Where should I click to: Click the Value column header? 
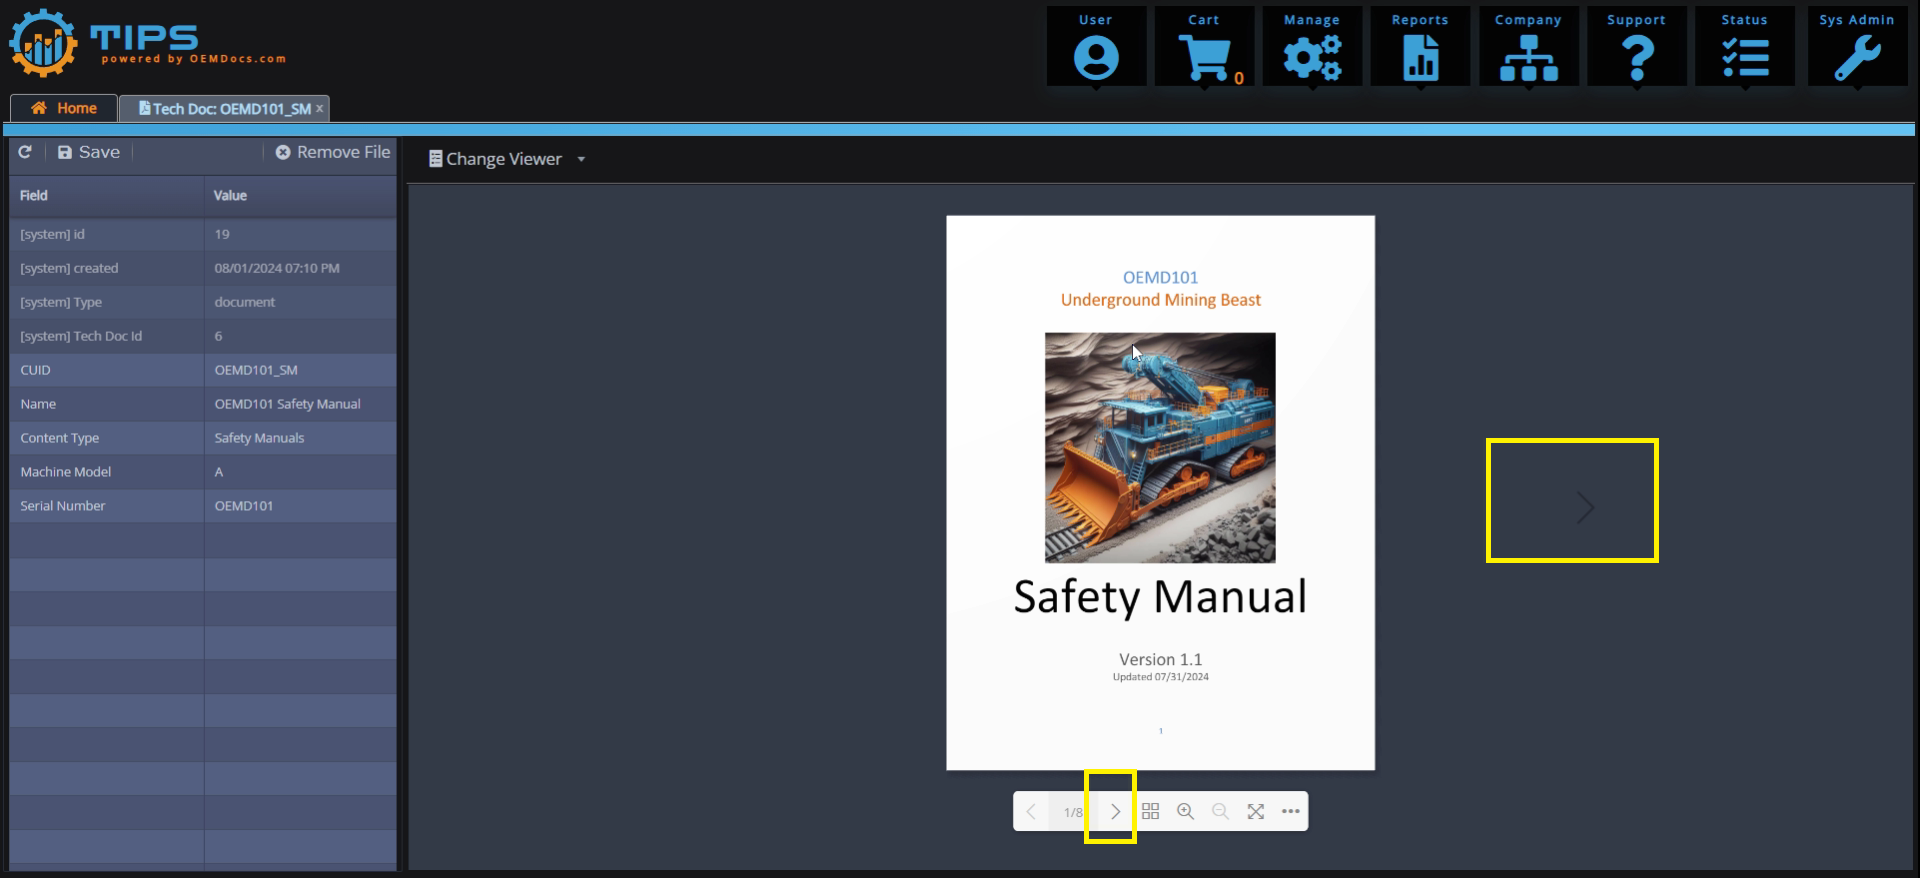[x=300, y=196]
